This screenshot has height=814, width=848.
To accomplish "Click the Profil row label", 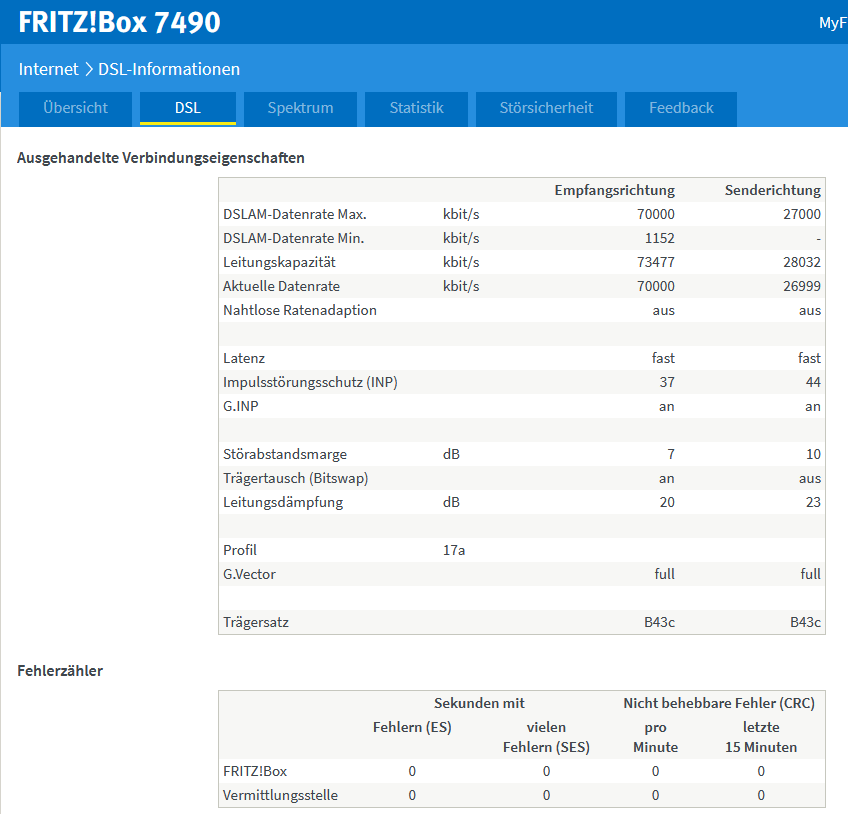I will pyautogui.click(x=240, y=550).
